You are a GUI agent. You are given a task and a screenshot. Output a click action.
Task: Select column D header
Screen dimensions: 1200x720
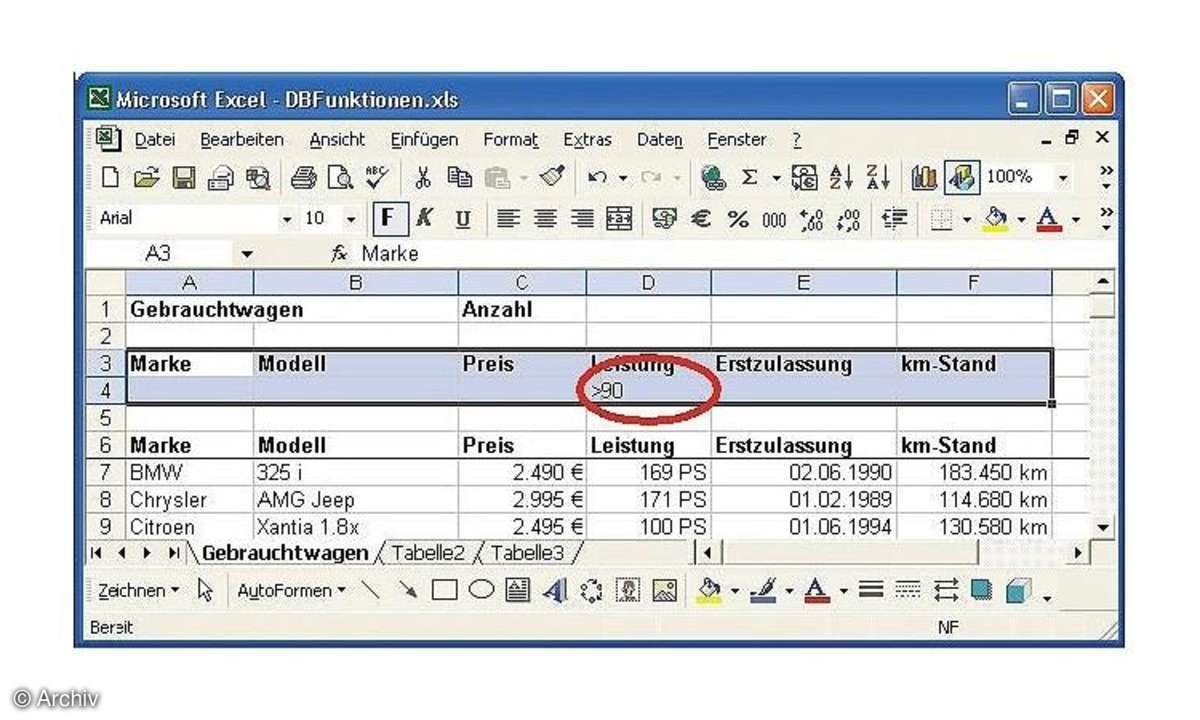tap(648, 283)
